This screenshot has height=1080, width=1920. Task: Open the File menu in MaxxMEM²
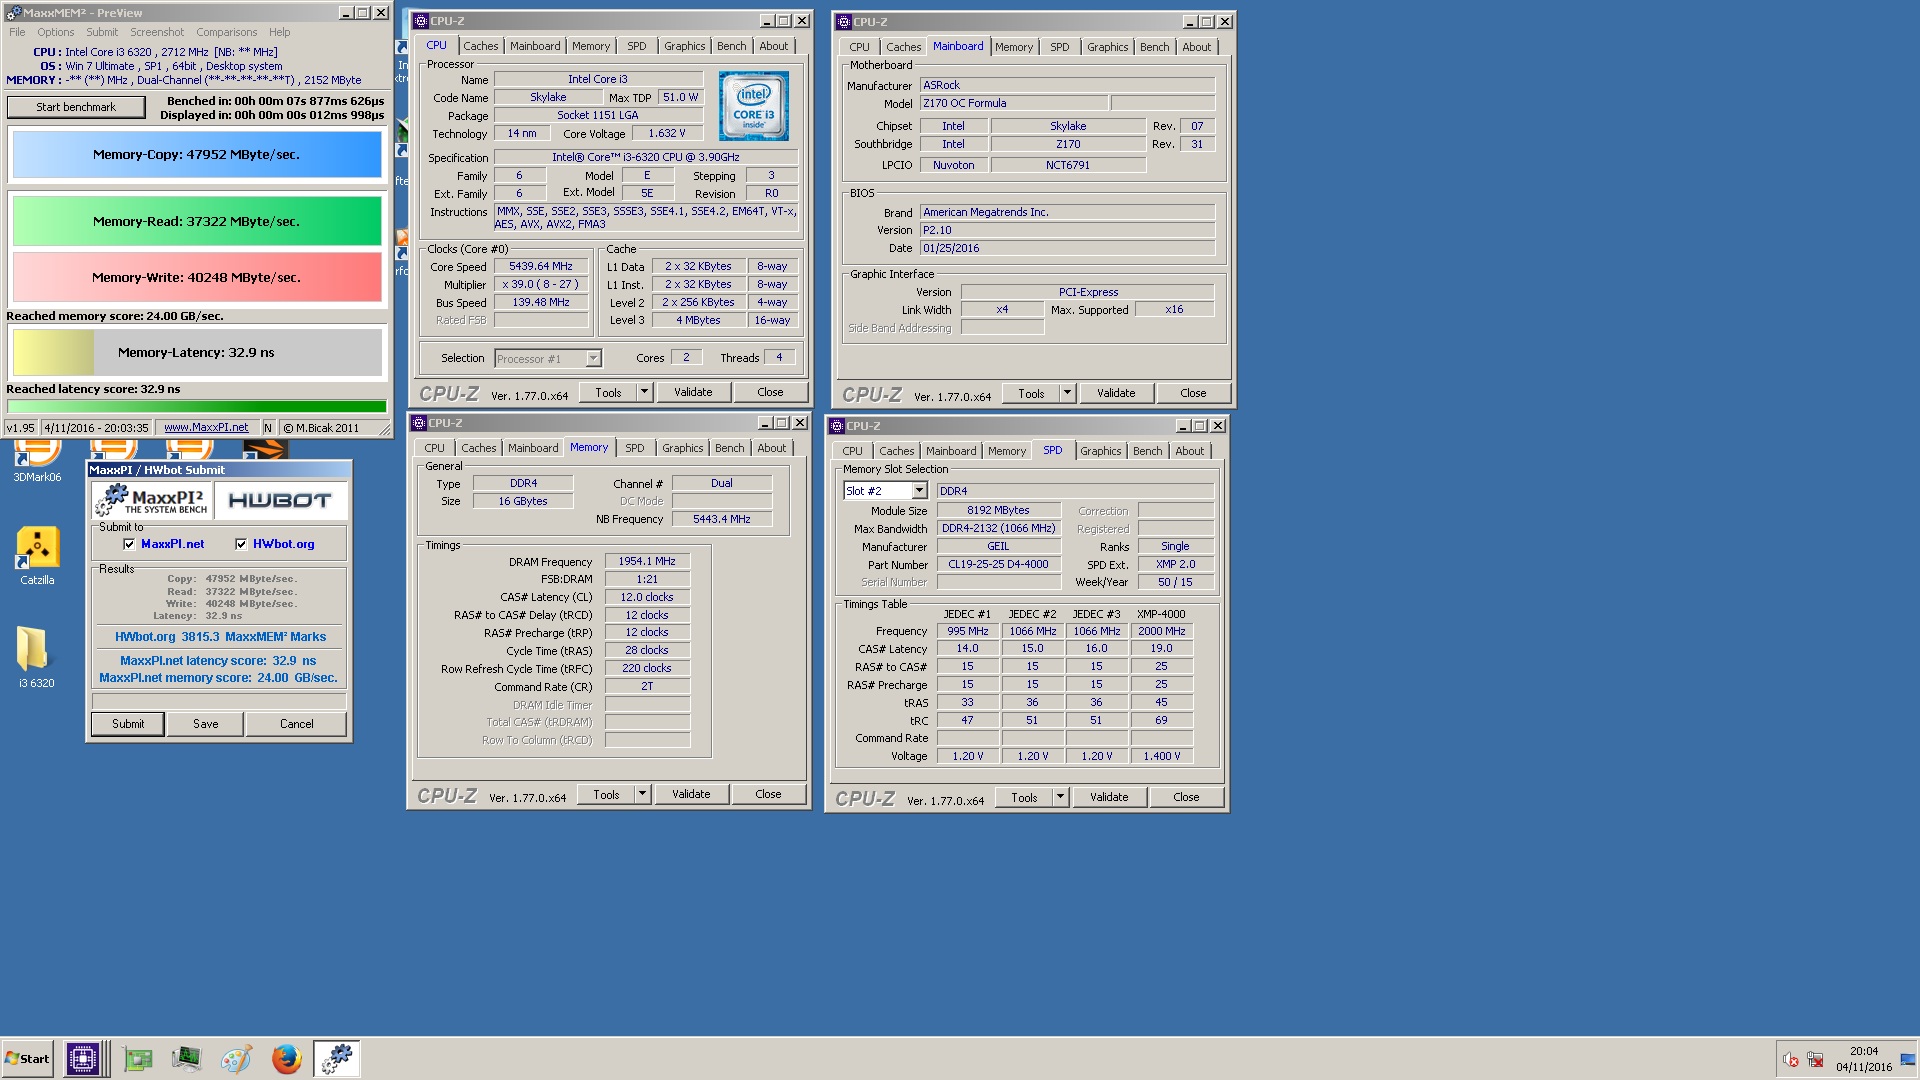17,32
